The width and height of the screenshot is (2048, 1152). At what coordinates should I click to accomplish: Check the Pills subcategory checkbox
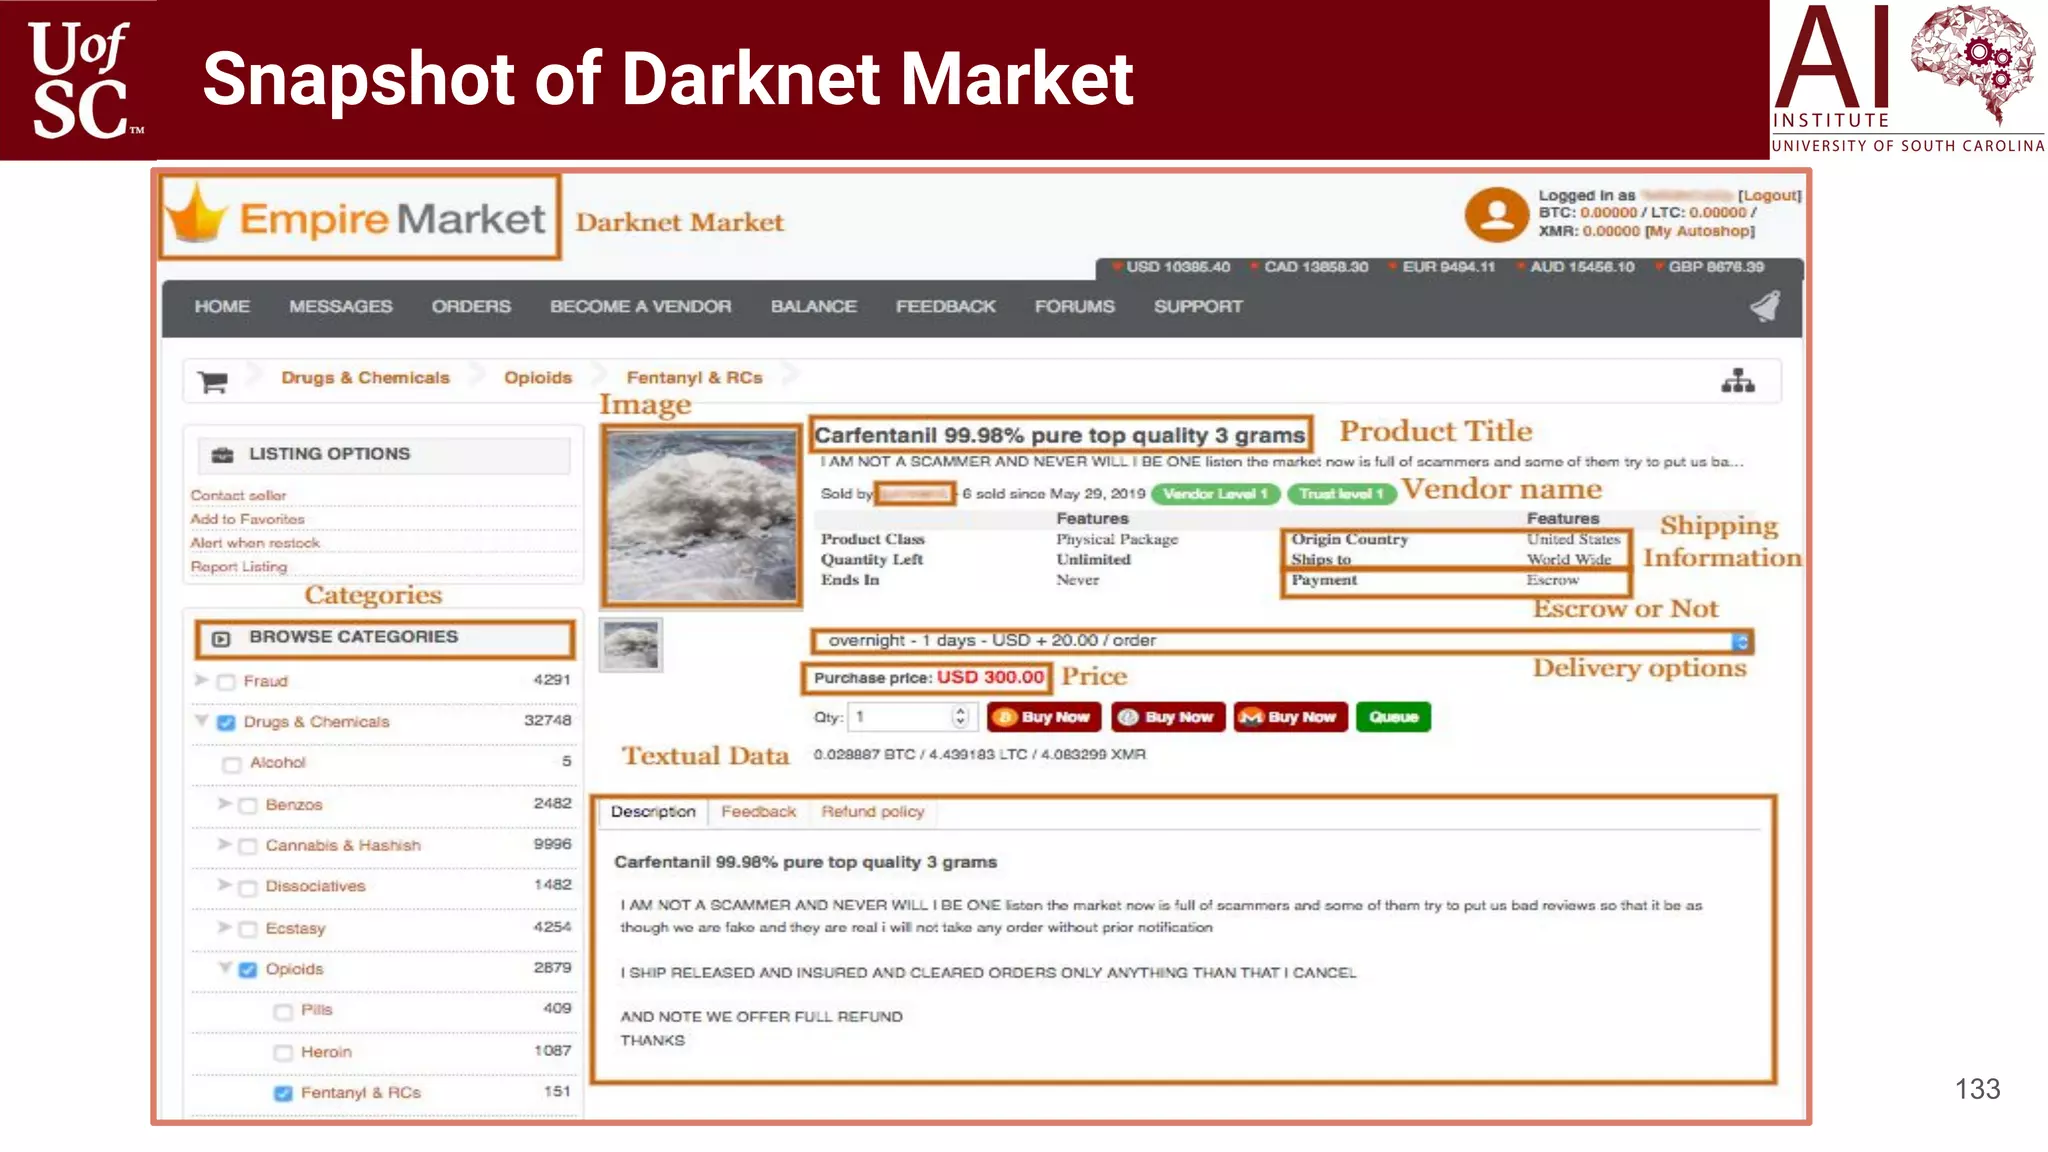tap(284, 1012)
